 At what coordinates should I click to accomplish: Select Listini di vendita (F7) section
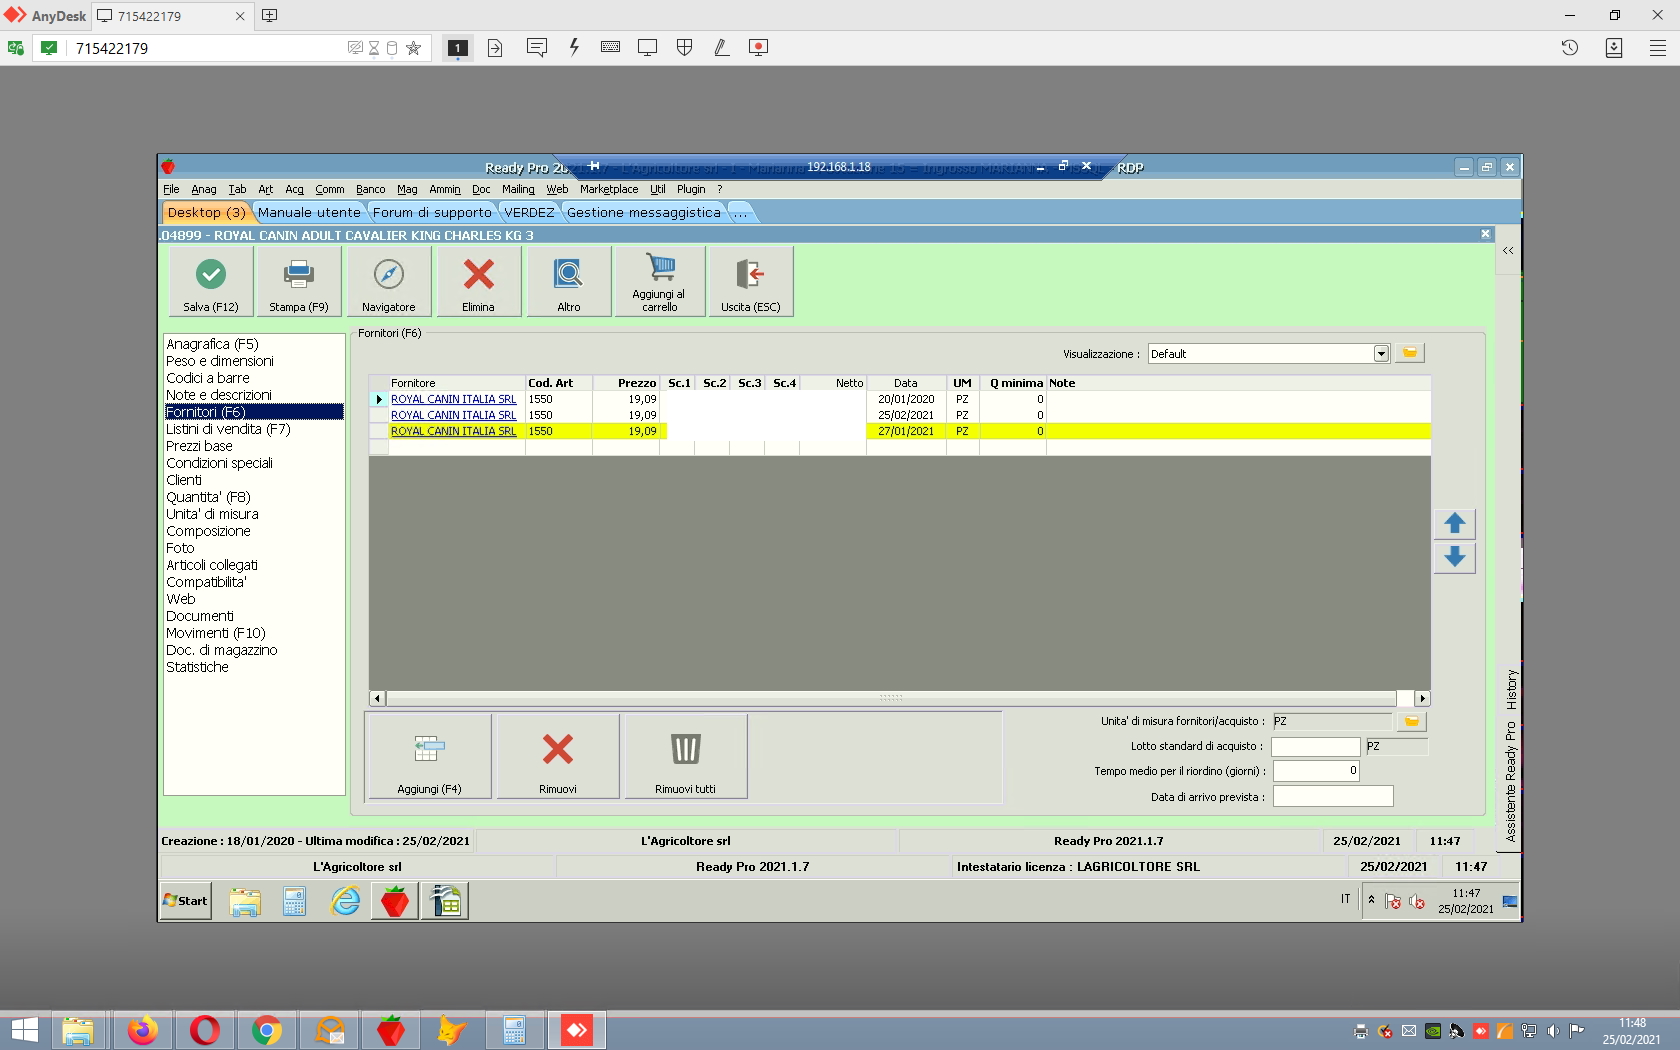pos(228,429)
